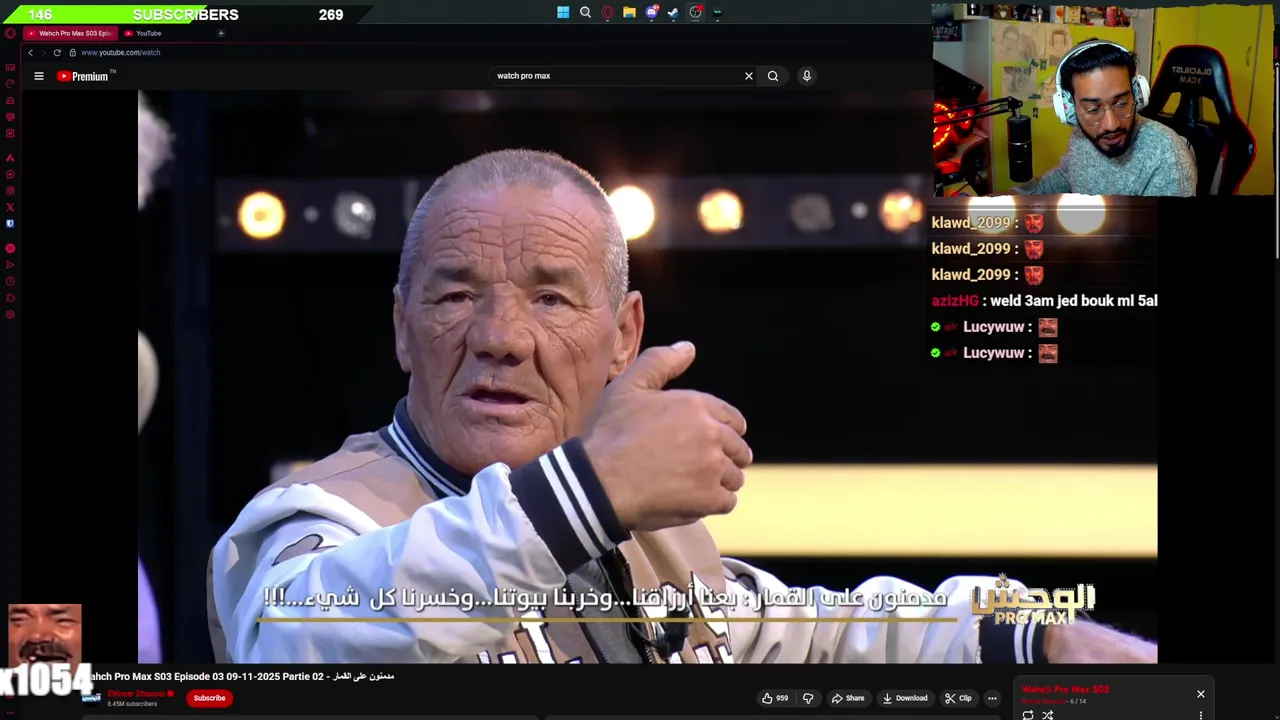The width and height of the screenshot is (1280, 720).
Task: Click the www.youtube.com/watch address bar
Action: pyautogui.click(x=120, y=52)
